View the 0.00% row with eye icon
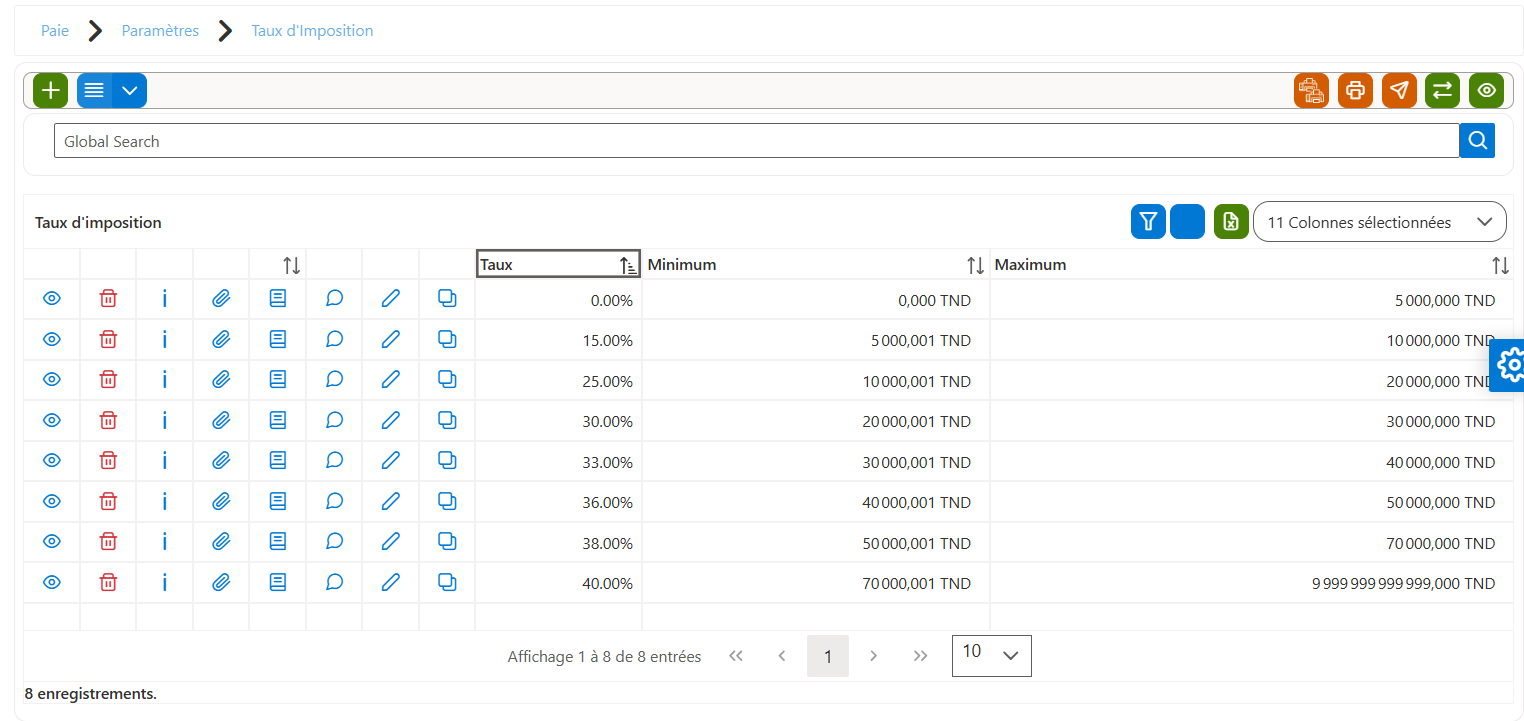 (x=52, y=299)
